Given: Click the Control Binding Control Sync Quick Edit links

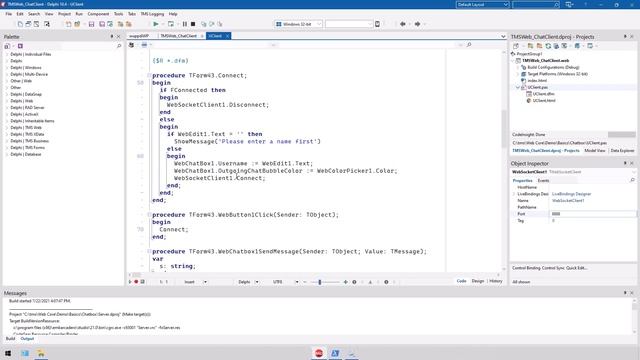Looking at the screenshot, I should [x=549, y=268].
